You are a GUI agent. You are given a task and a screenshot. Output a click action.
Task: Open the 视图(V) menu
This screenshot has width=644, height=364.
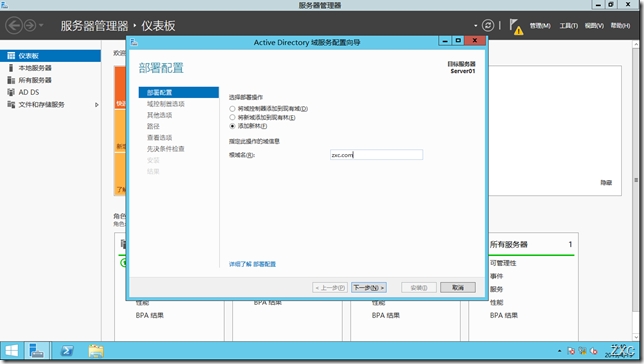(x=594, y=25)
